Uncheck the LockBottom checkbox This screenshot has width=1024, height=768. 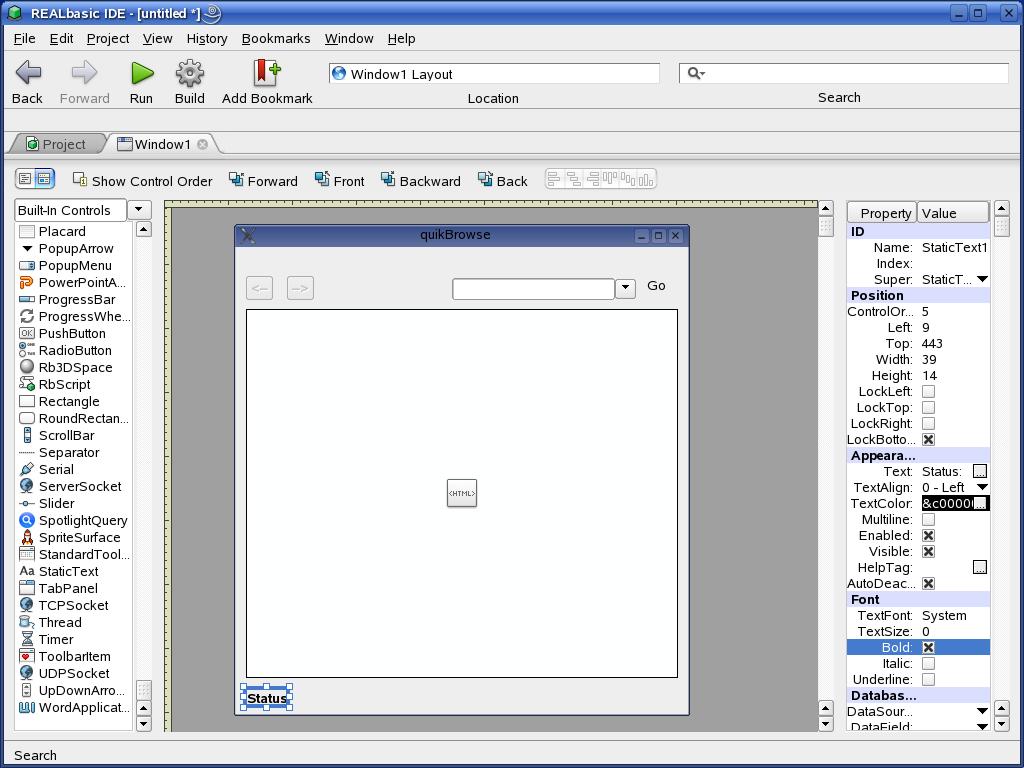[x=928, y=439]
